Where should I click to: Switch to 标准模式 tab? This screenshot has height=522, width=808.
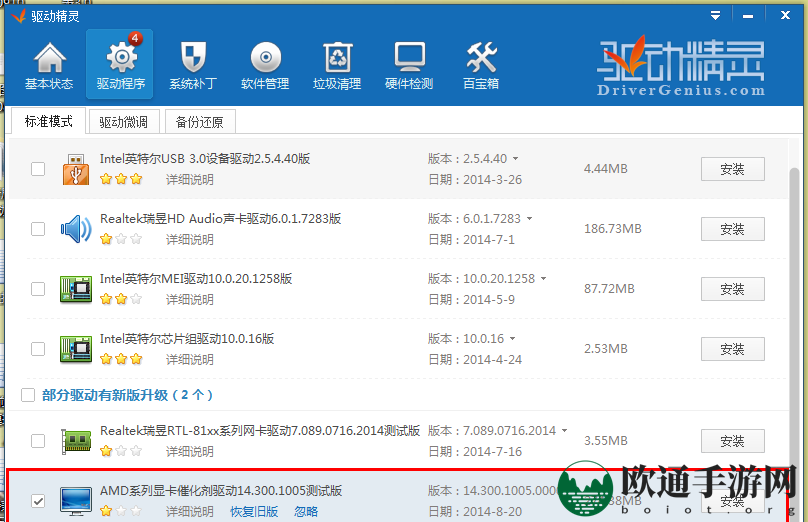[48, 121]
